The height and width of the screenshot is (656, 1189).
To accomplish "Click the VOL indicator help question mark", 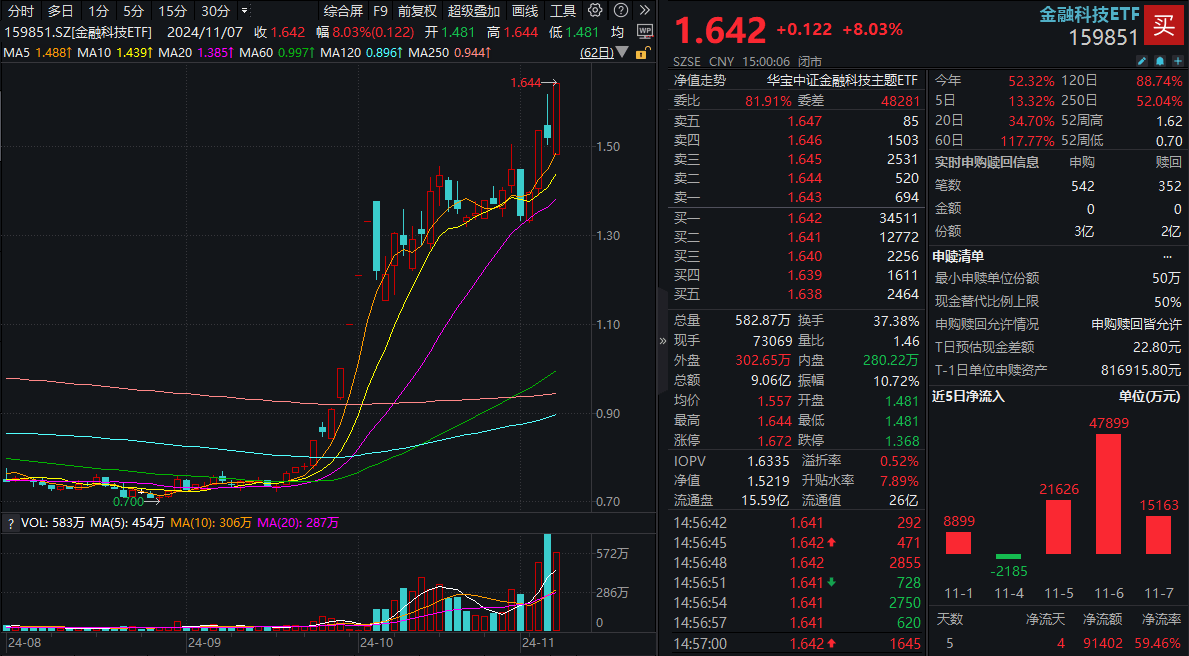I will pyautogui.click(x=11, y=522).
